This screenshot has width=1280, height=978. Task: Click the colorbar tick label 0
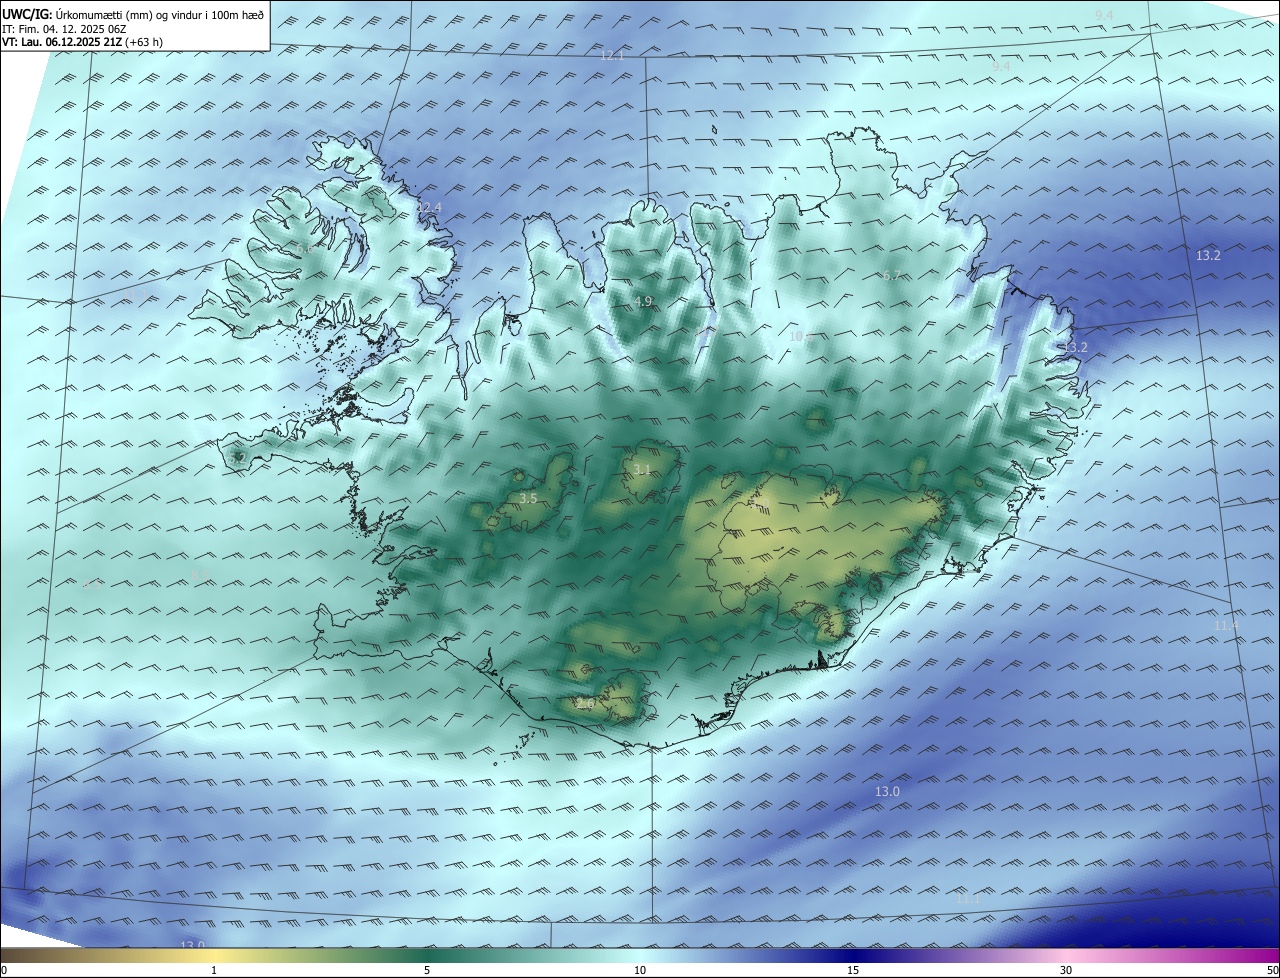(x=4, y=970)
